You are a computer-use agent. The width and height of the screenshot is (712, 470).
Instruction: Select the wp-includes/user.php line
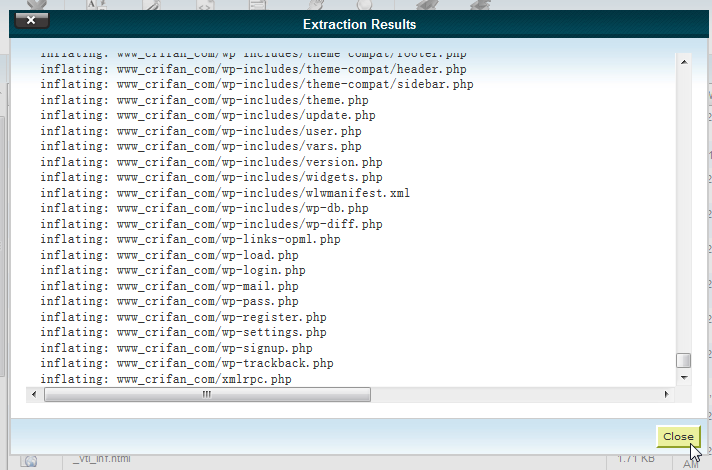201,131
